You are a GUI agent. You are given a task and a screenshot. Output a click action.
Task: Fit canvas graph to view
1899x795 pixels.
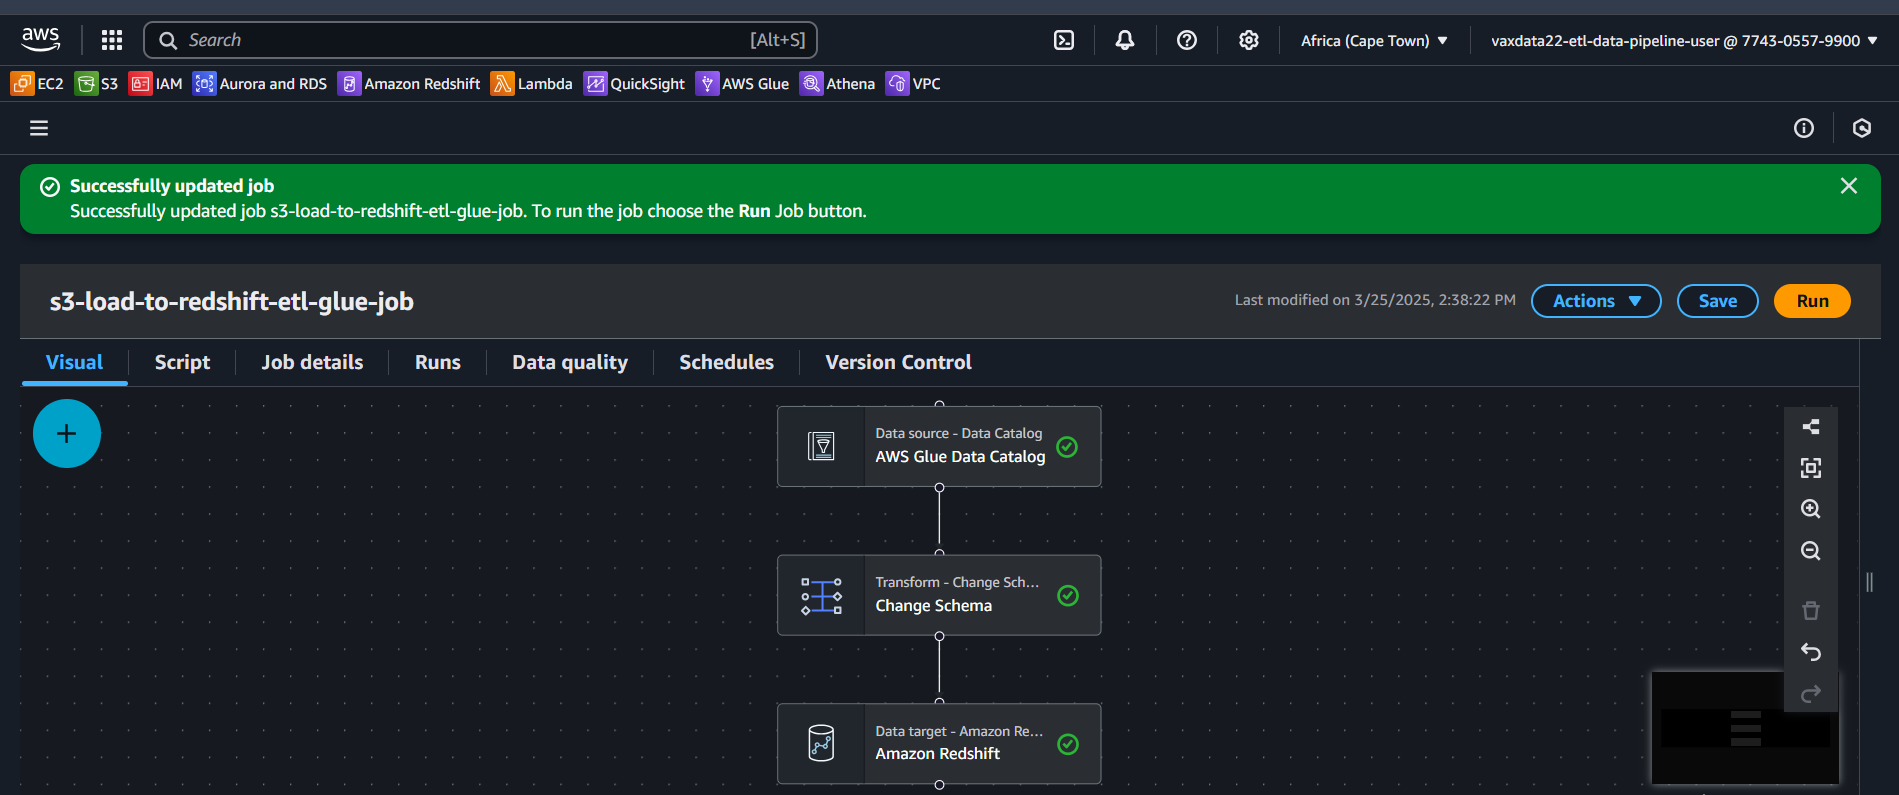1811,468
